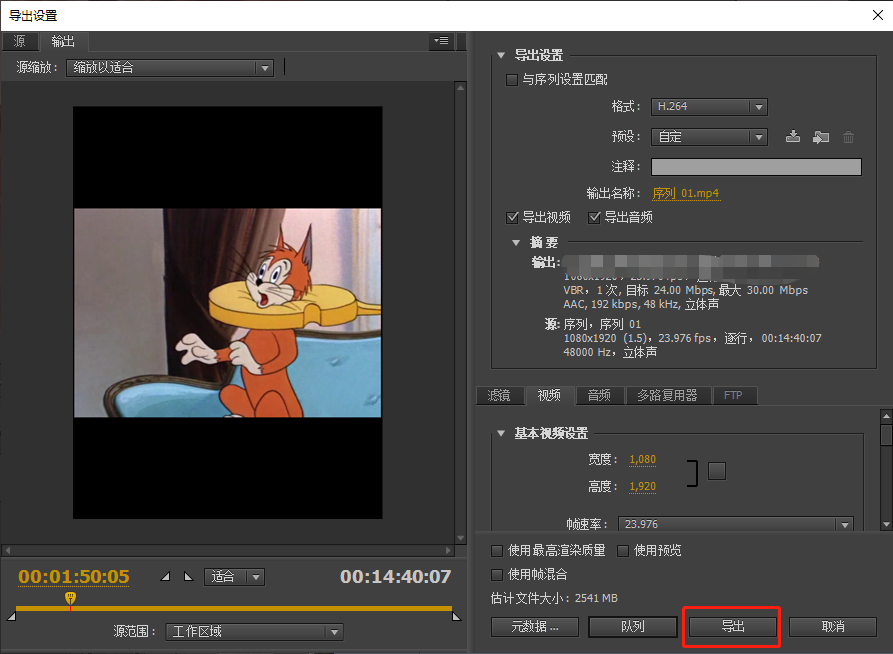Click the metadata (元数据) button
Screen dimensions: 893x654
pos(534,627)
